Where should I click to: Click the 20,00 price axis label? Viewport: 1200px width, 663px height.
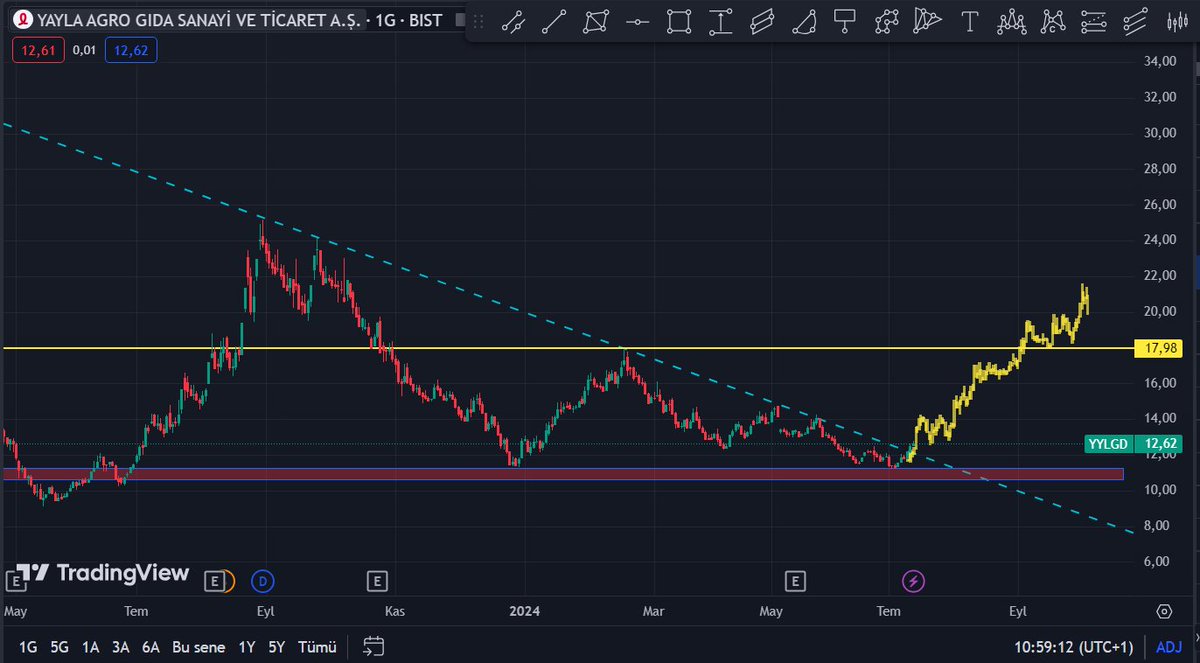[x=1158, y=311]
